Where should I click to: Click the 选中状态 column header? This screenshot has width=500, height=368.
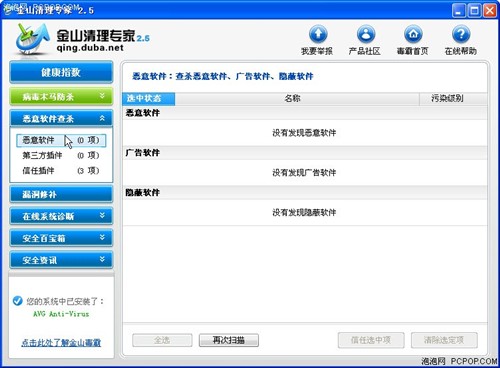coord(149,99)
